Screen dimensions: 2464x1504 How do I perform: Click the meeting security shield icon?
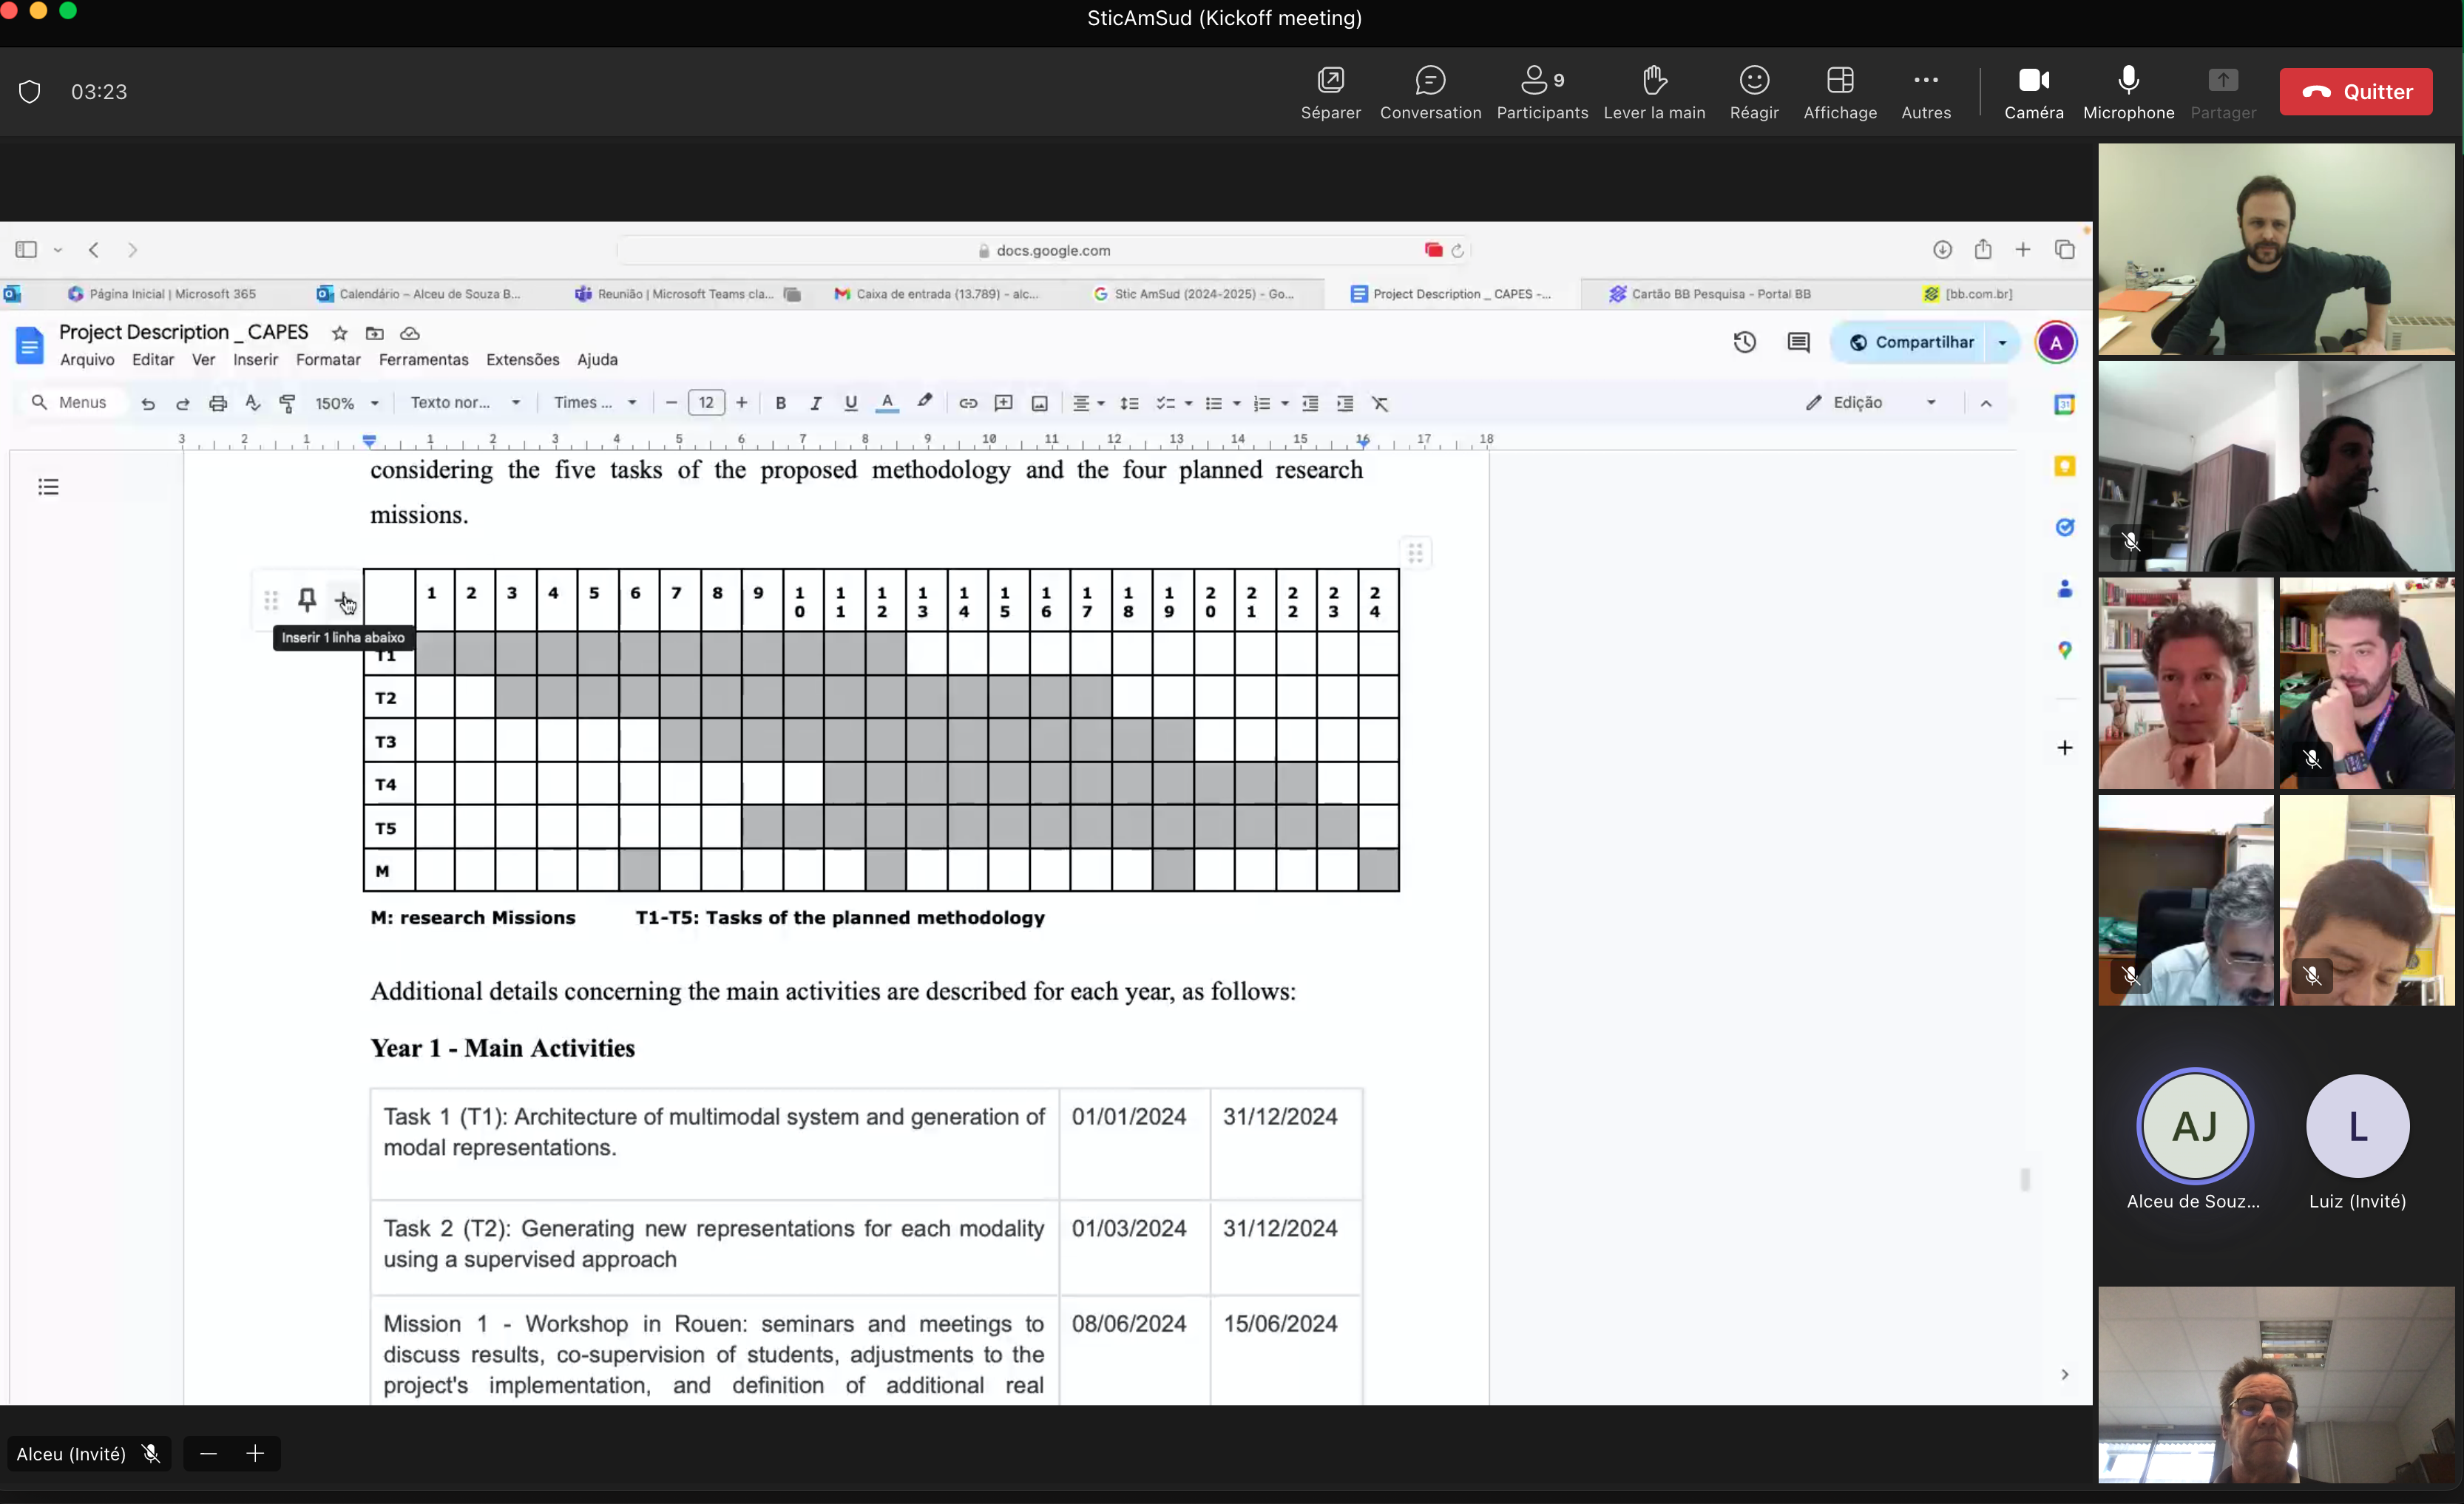[30, 92]
